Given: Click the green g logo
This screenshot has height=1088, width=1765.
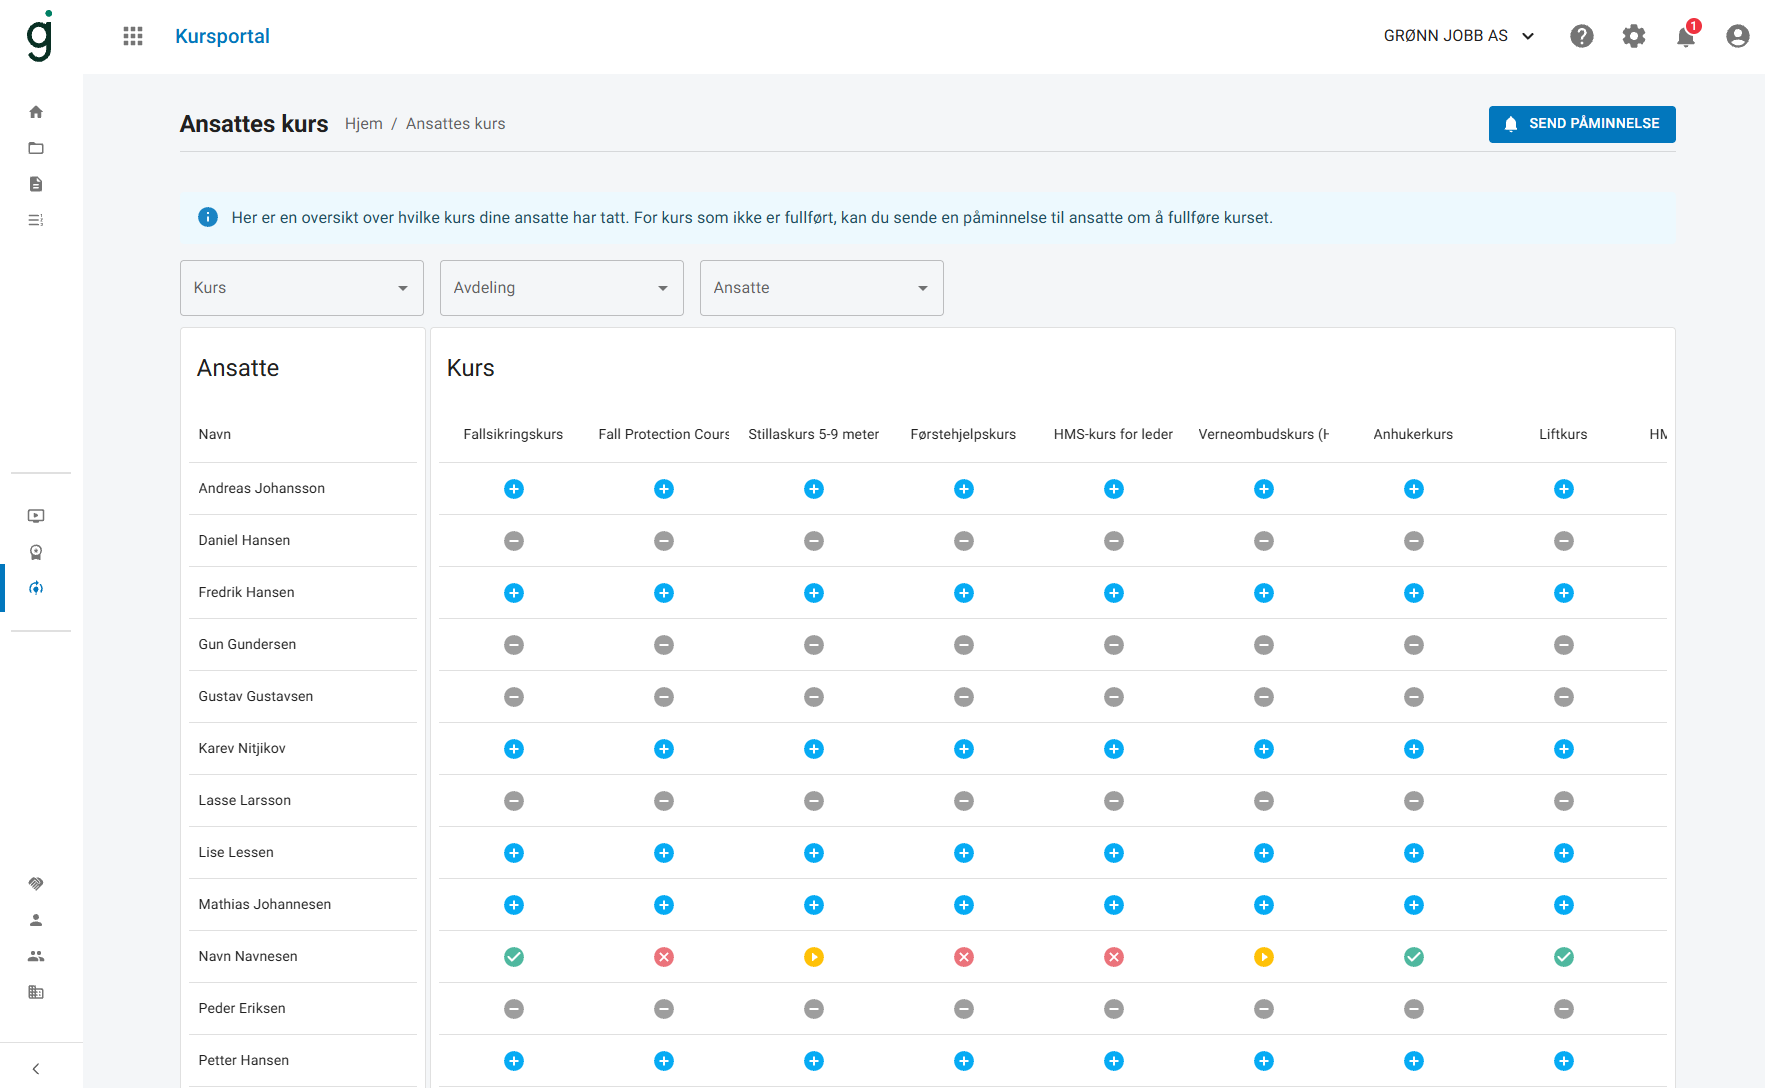Looking at the screenshot, I should tap(40, 36).
